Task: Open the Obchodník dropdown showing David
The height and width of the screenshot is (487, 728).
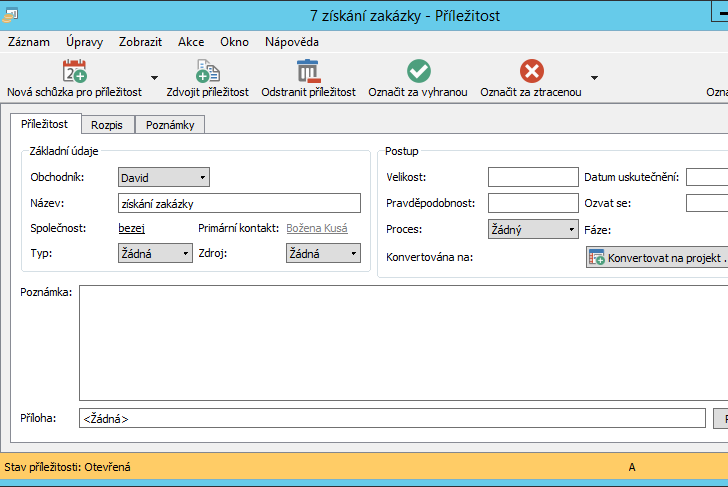Action: [x=164, y=177]
